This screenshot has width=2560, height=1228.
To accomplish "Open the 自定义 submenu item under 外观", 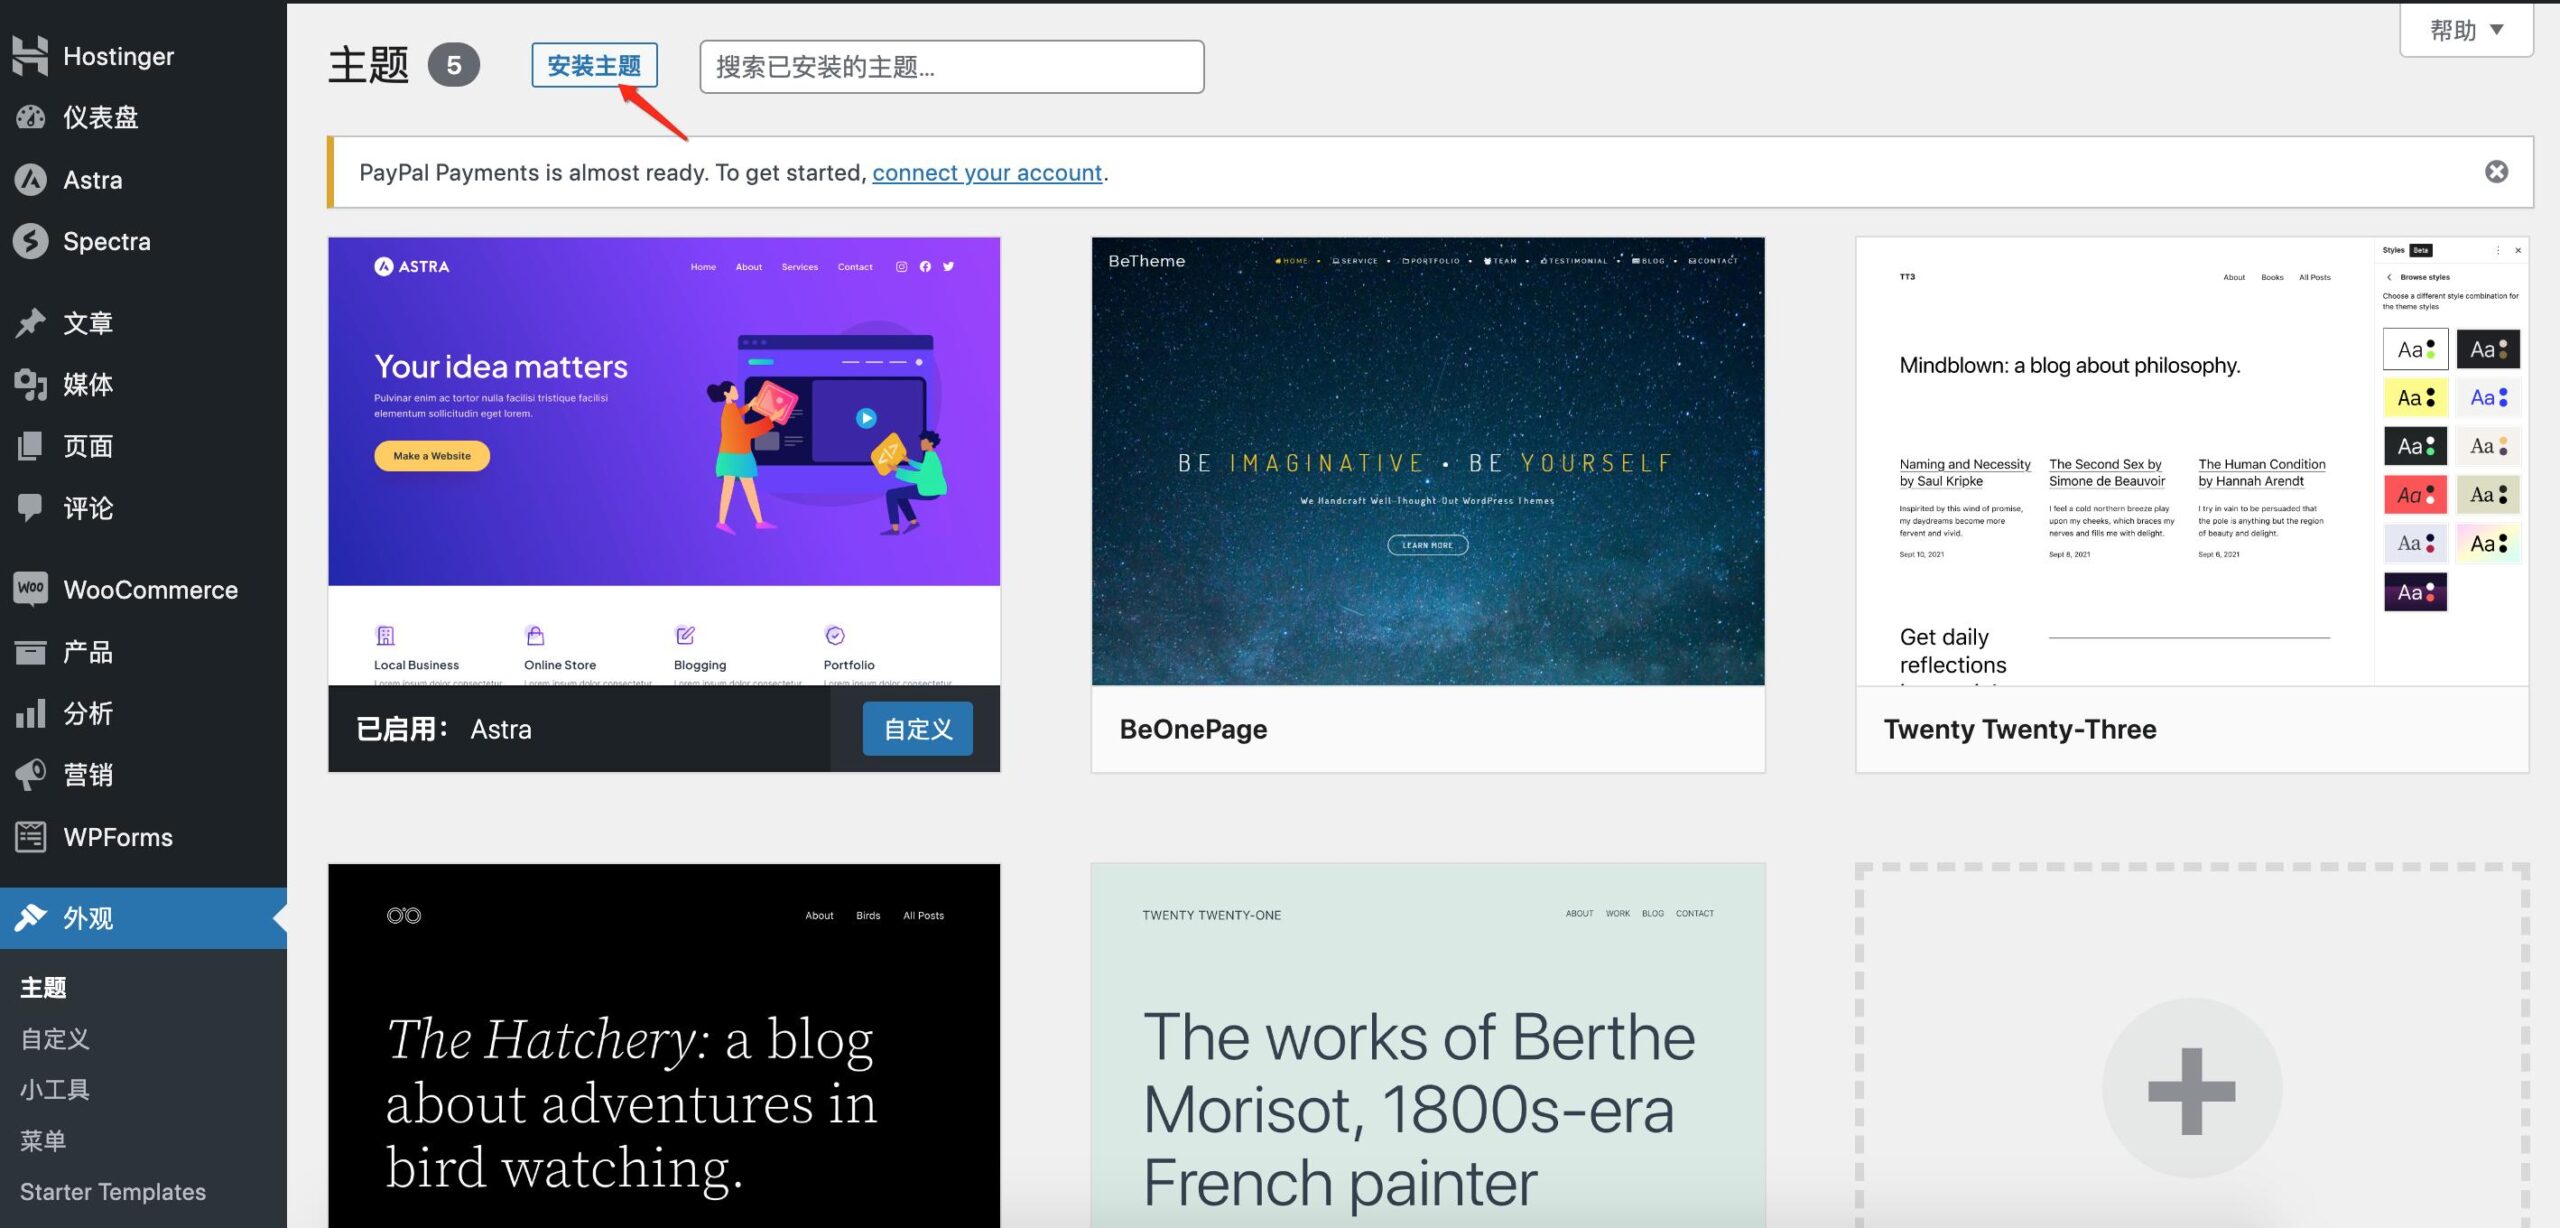I will point(55,1039).
